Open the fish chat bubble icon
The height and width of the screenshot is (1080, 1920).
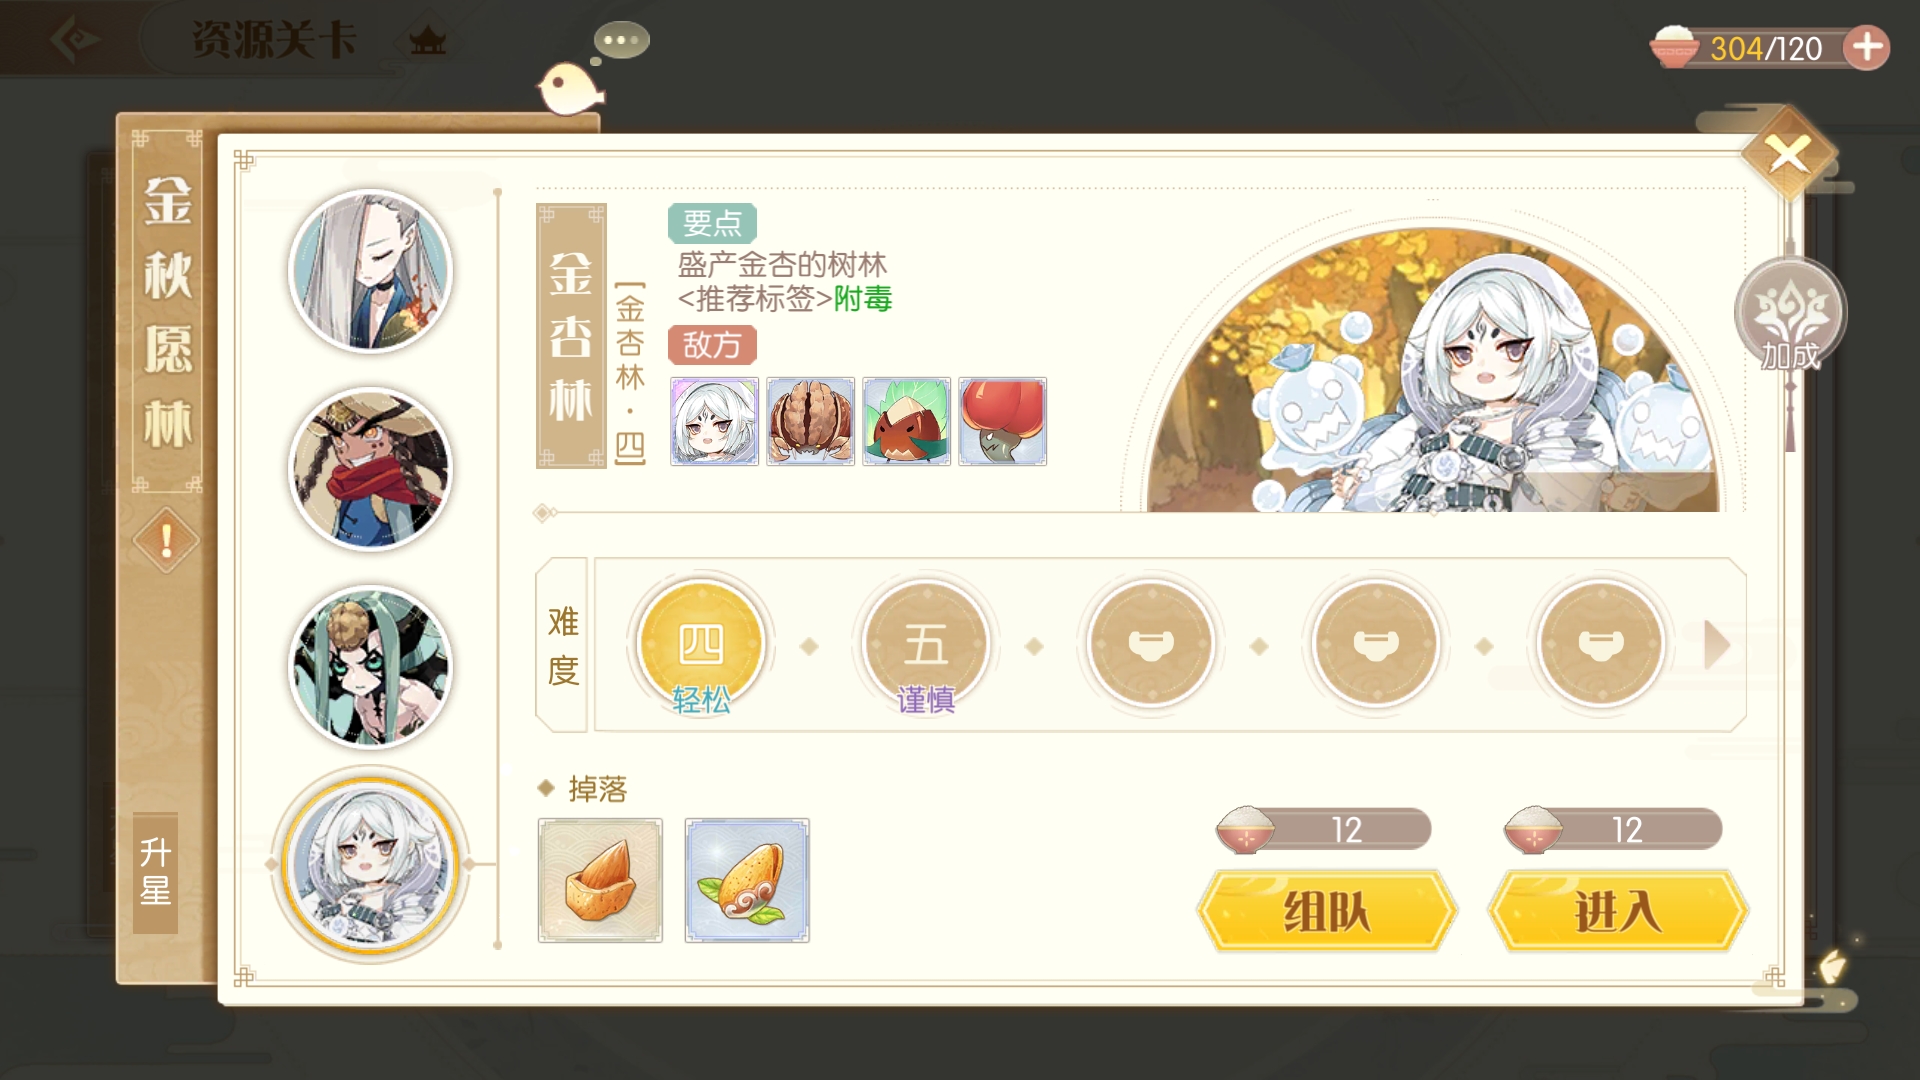tap(571, 88)
